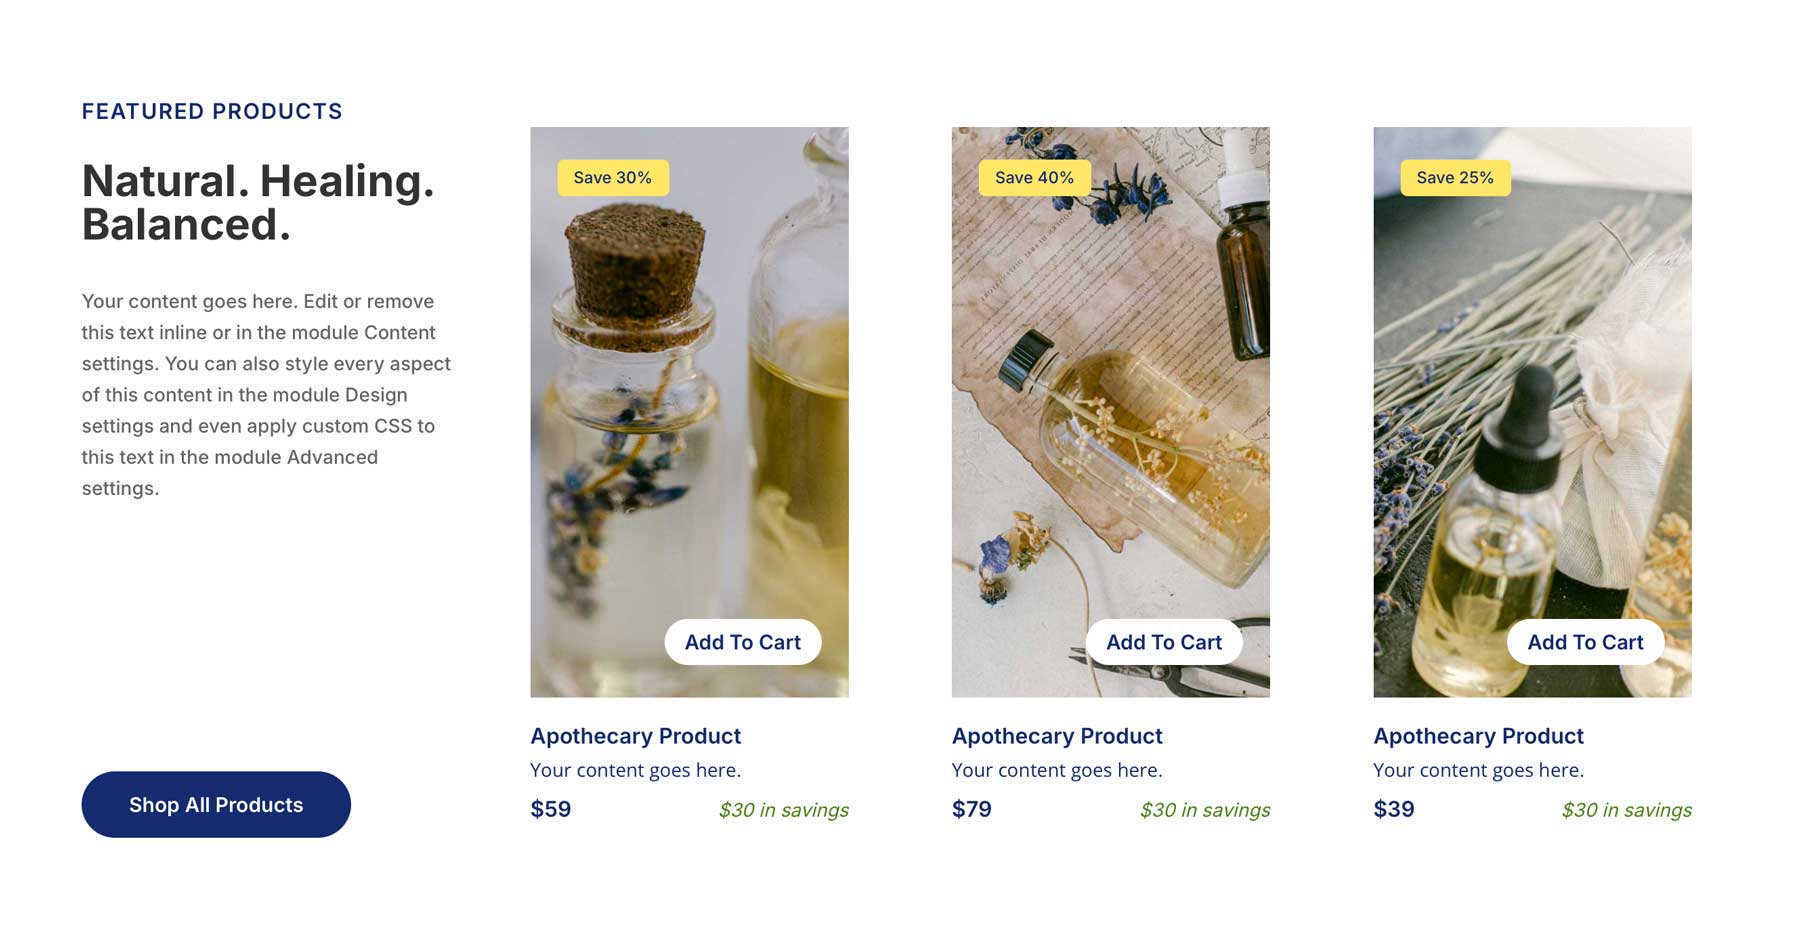Screen dimensions: 1800x935
Task: Click the Save 25% badge
Action: (x=1454, y=177)
